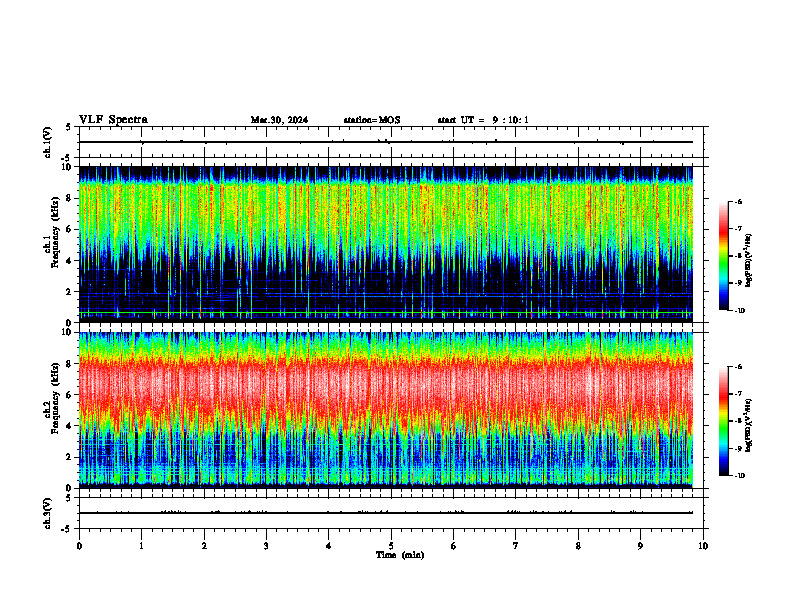Click time axis tick label "6"
The image size is (792, 612).
(x=454, y=546)
